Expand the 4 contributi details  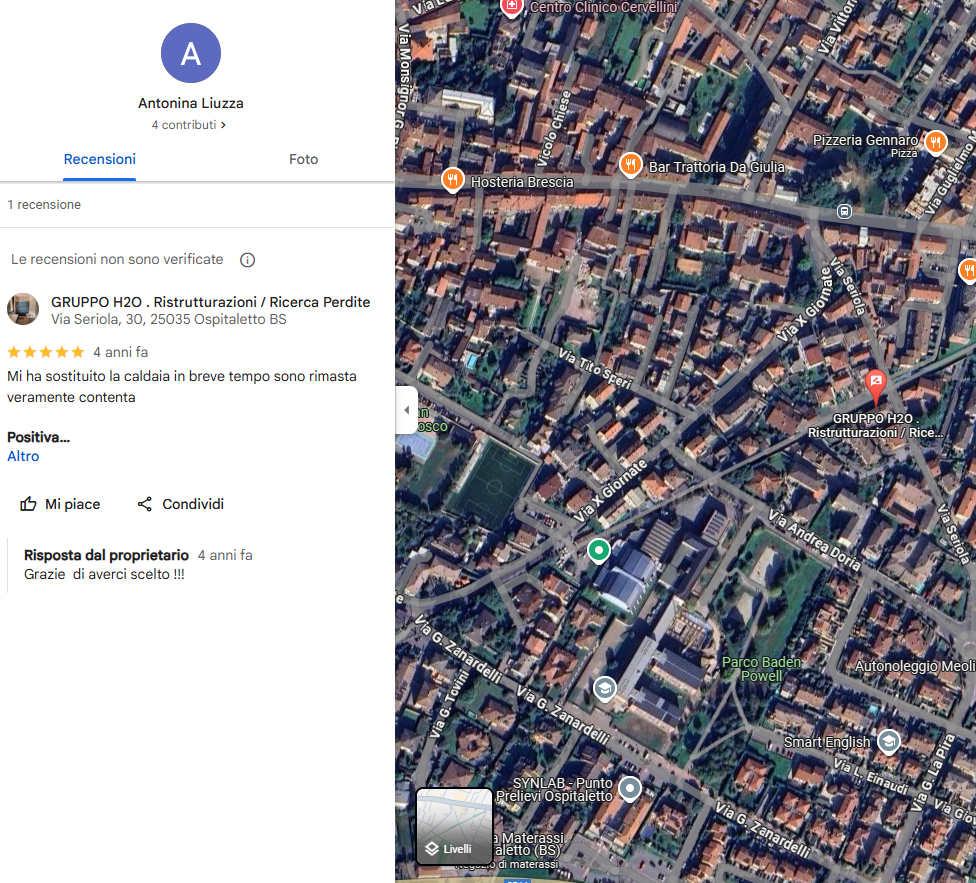pyautogui.click(x=189, y=125)
